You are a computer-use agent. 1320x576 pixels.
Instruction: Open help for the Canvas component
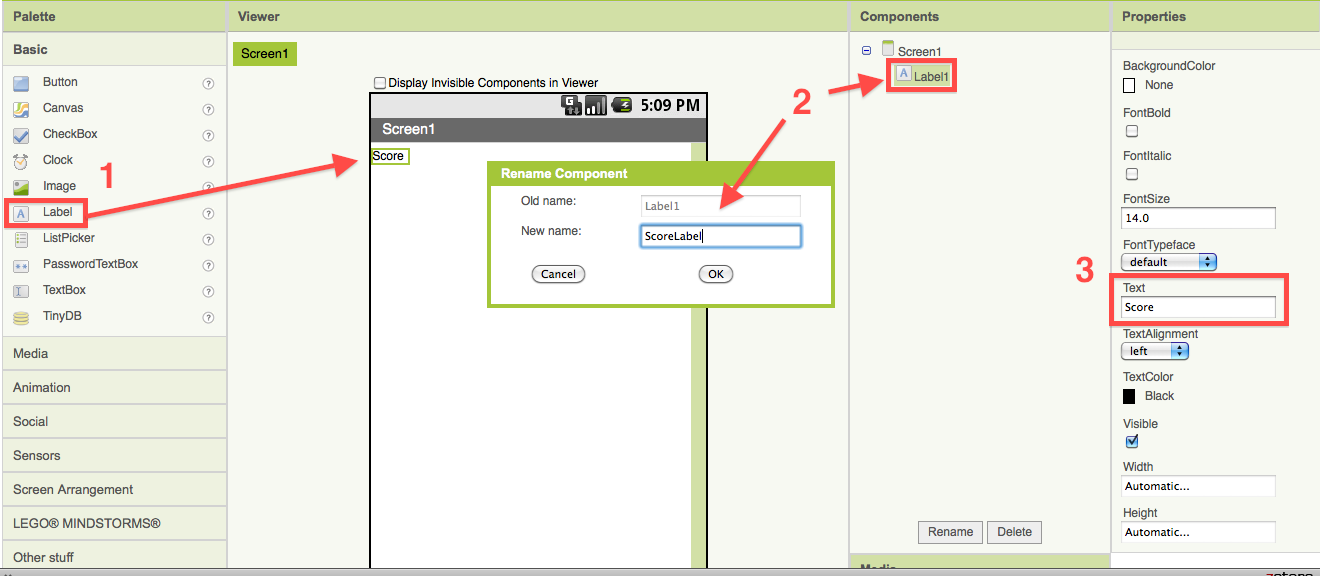click(x=208, y=109)
